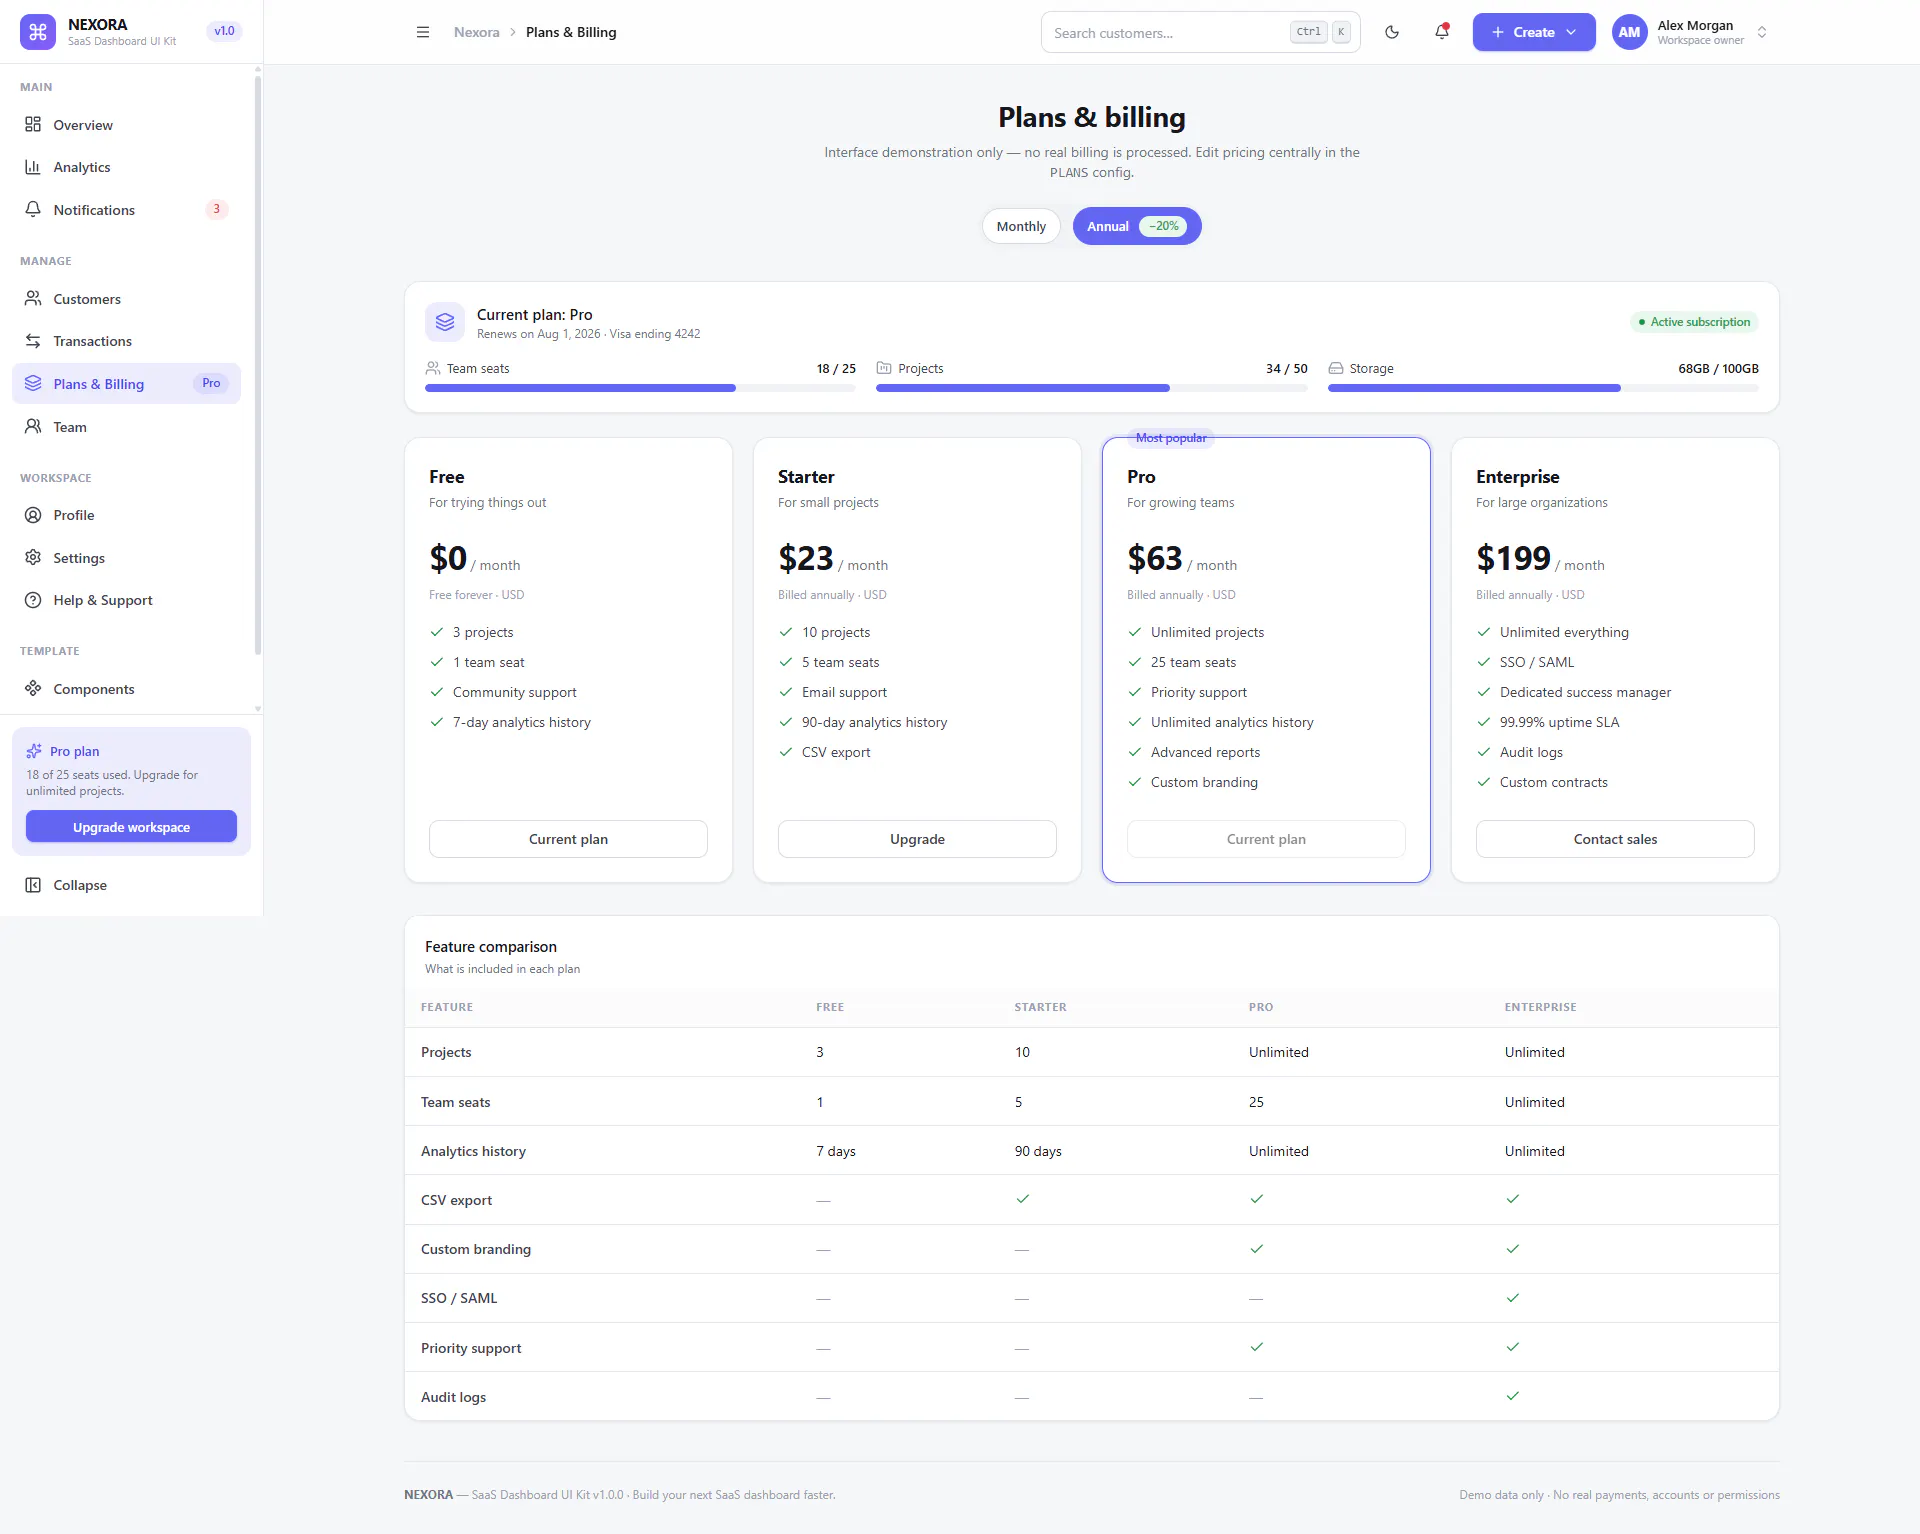This screenshot has width=1920, height=1534.
Task: Click the Active subscription badge
Action: [1694, 322]
